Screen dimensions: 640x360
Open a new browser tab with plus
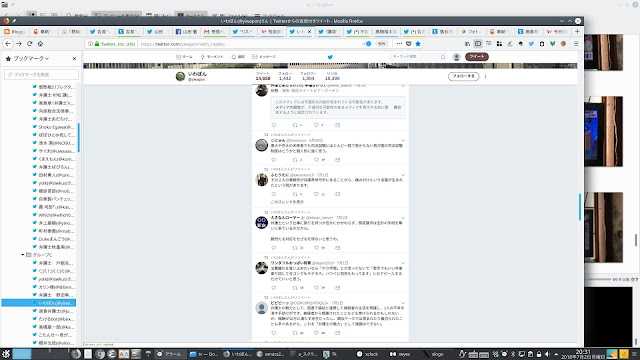(x=577, y=31)
